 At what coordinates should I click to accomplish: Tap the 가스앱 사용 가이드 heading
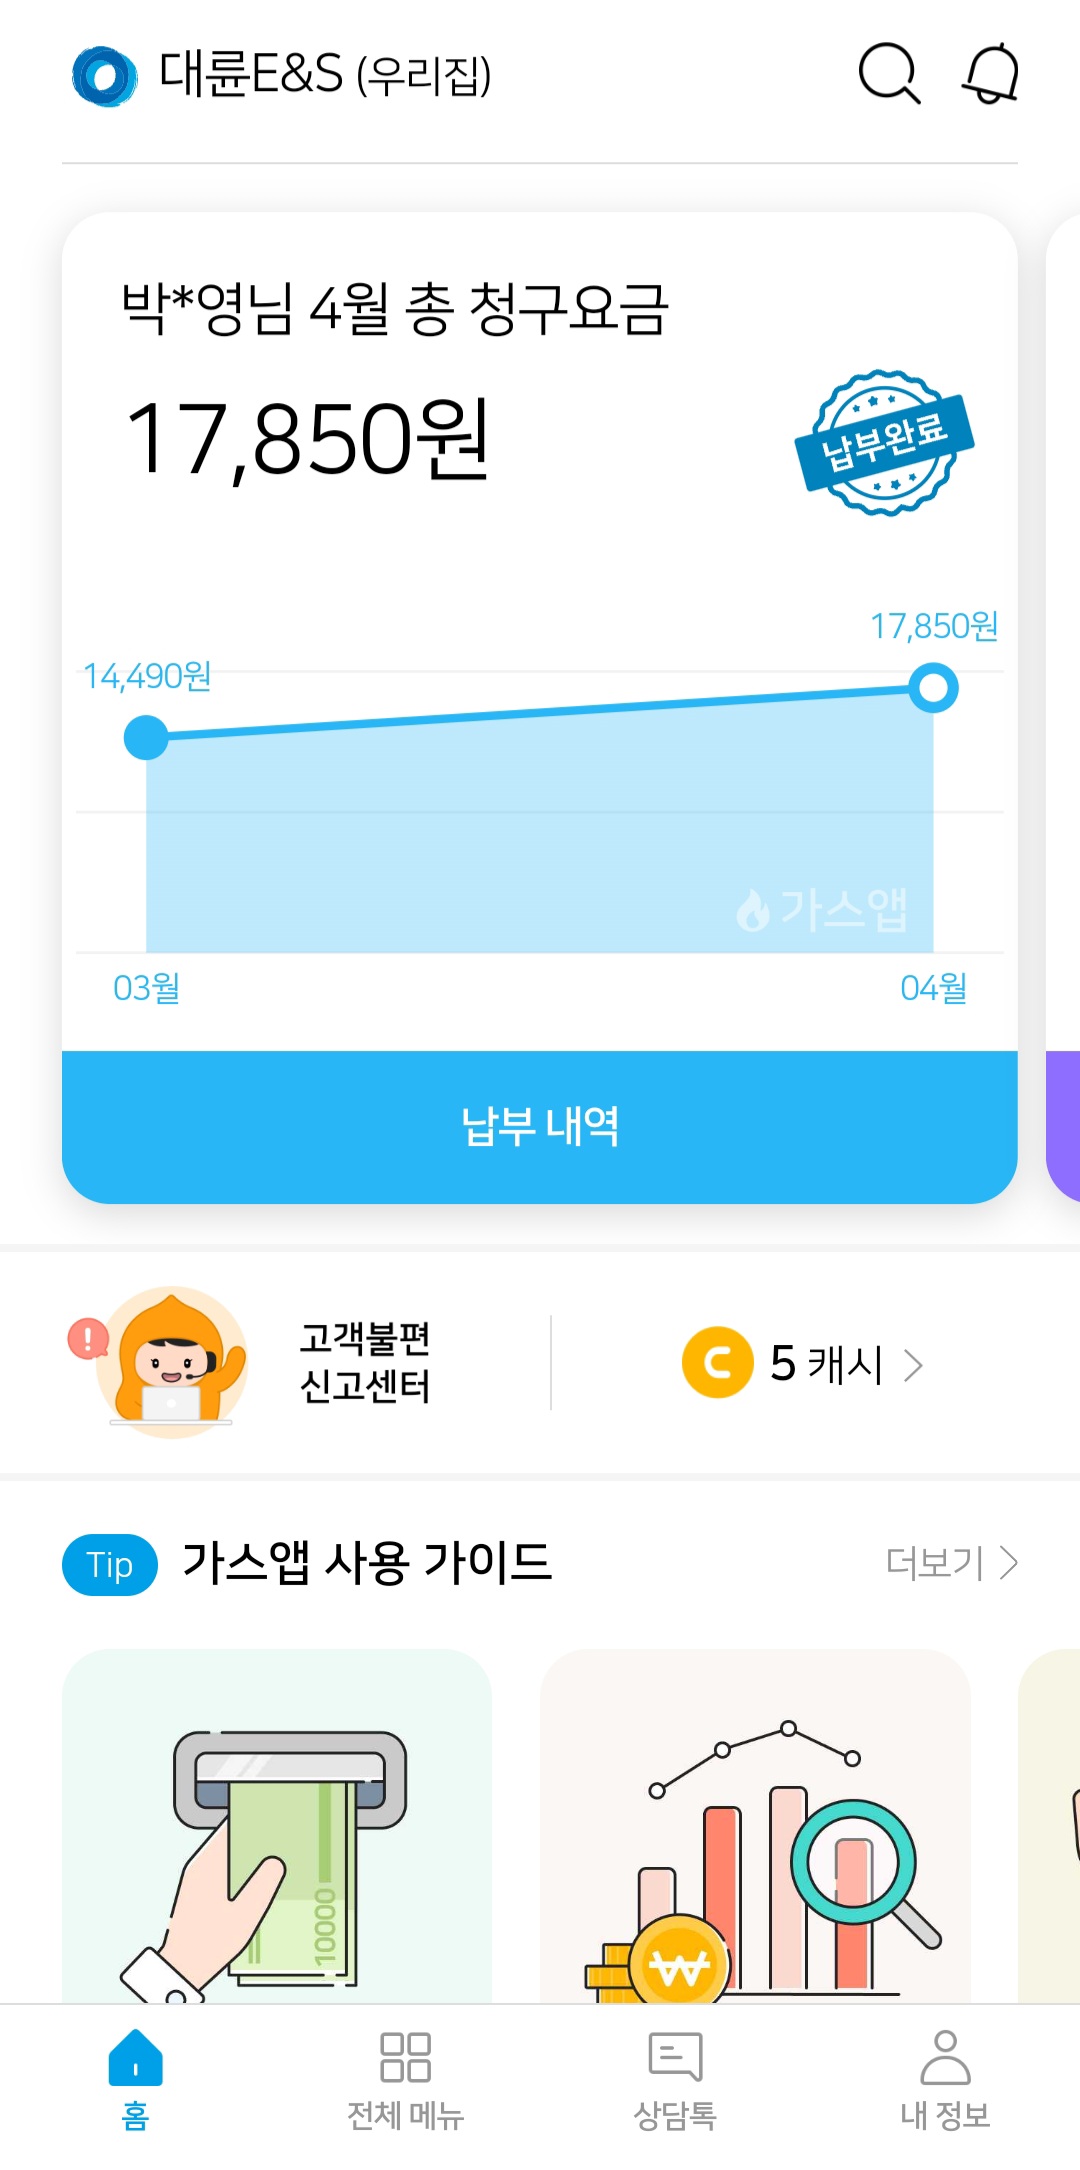[x=366, y=1562]
